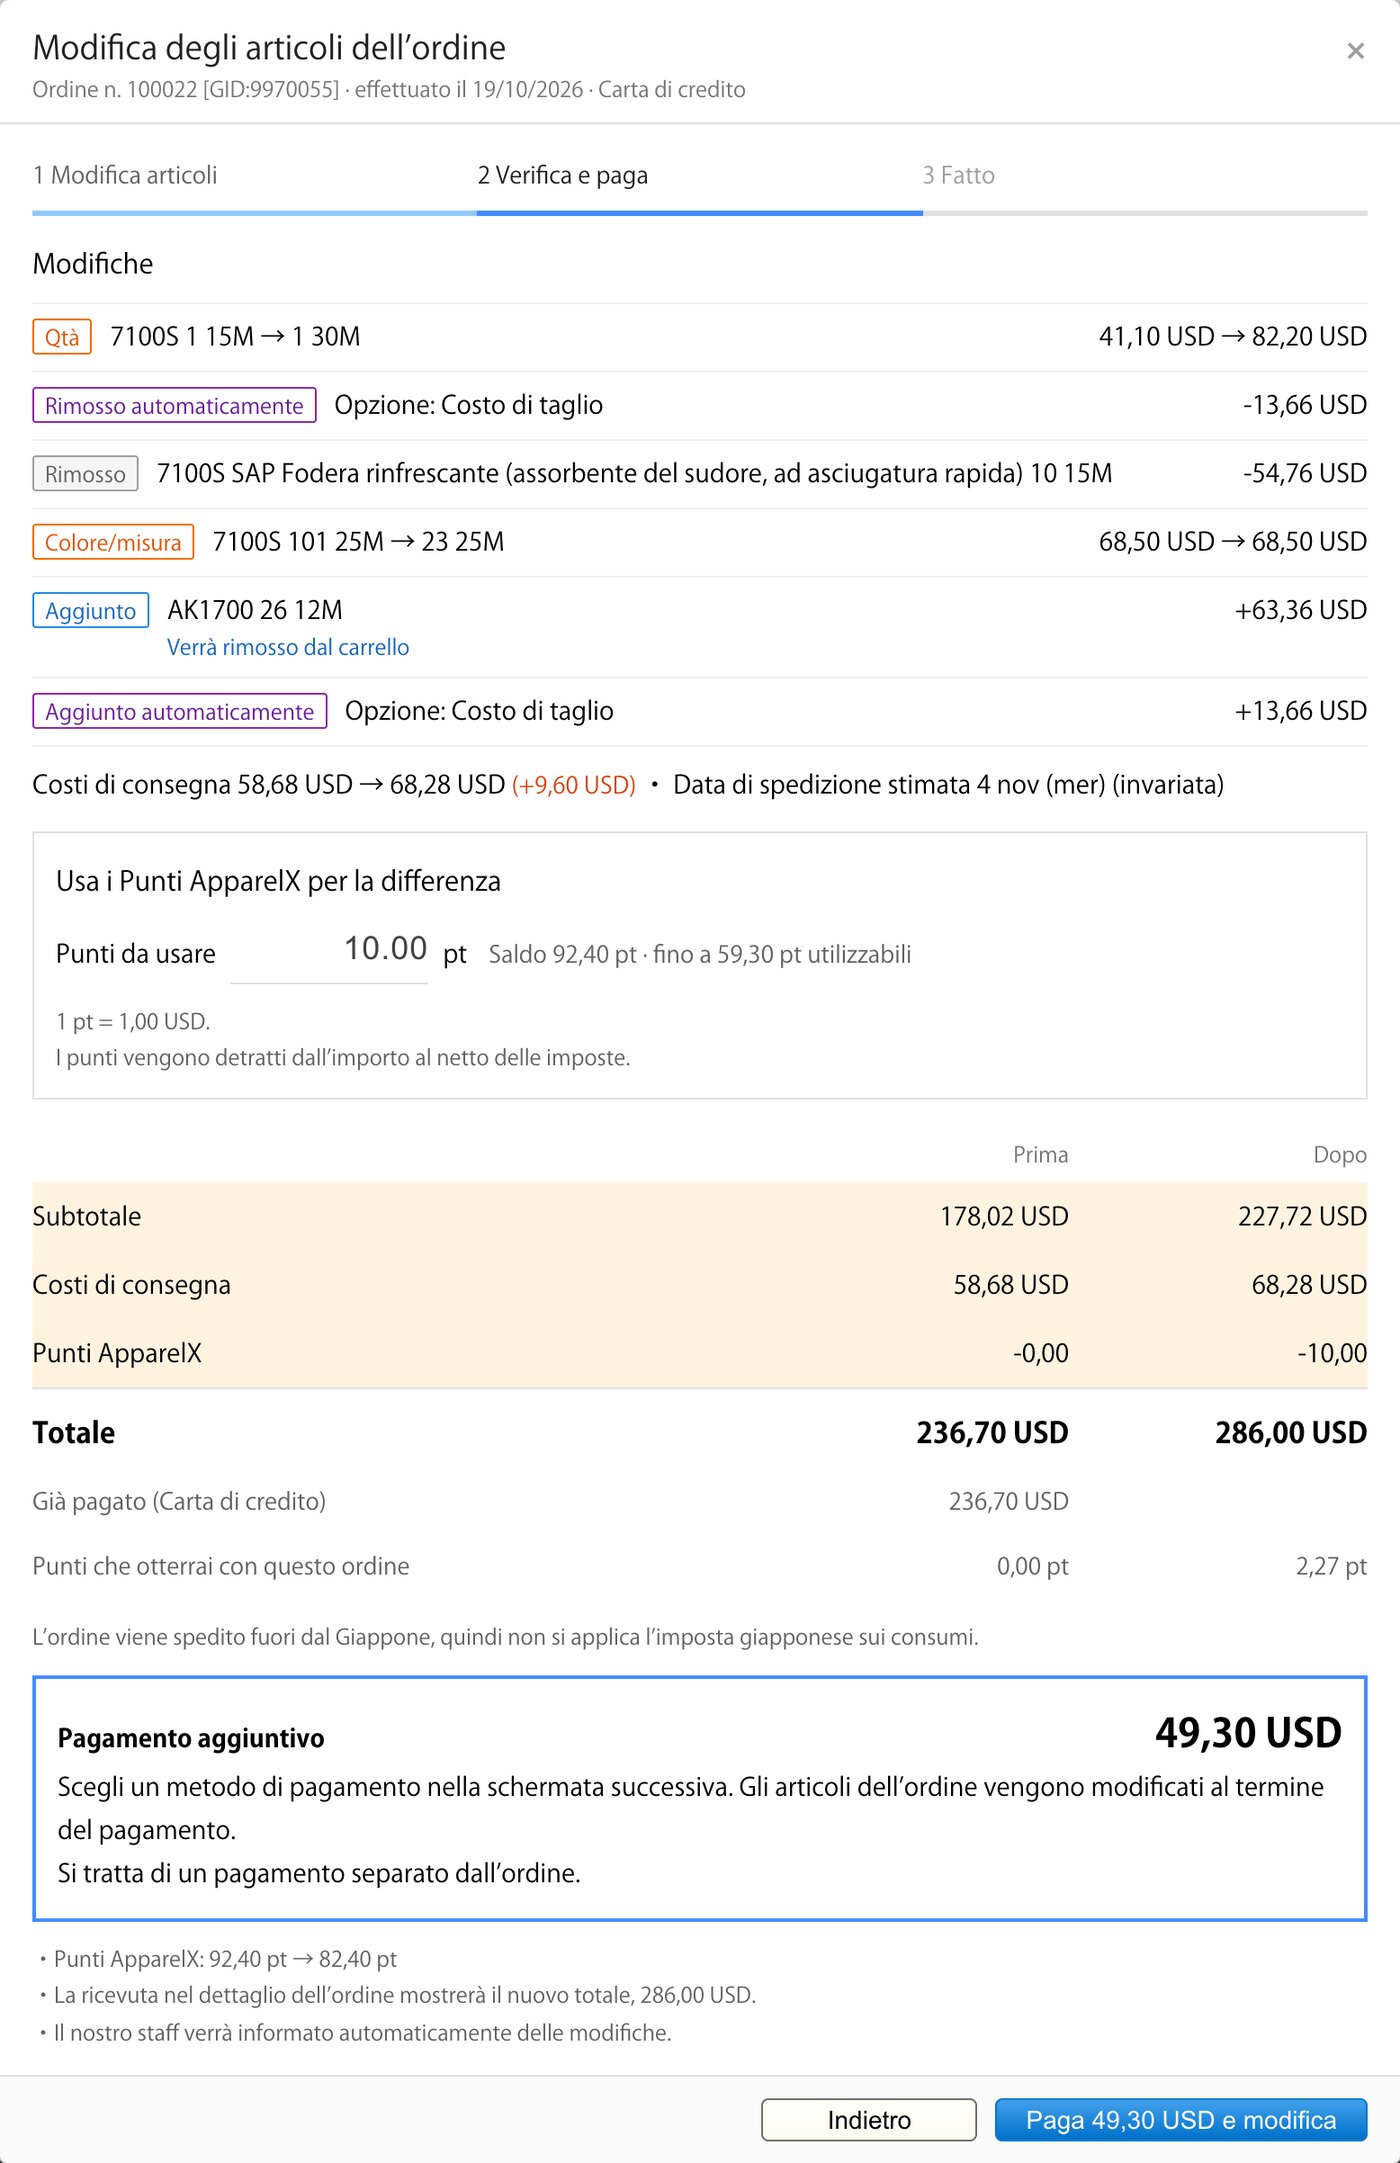This screenshot has height=2163, width=1400.
Task: Click the Punti da usare input field
Action: [329, 950]
